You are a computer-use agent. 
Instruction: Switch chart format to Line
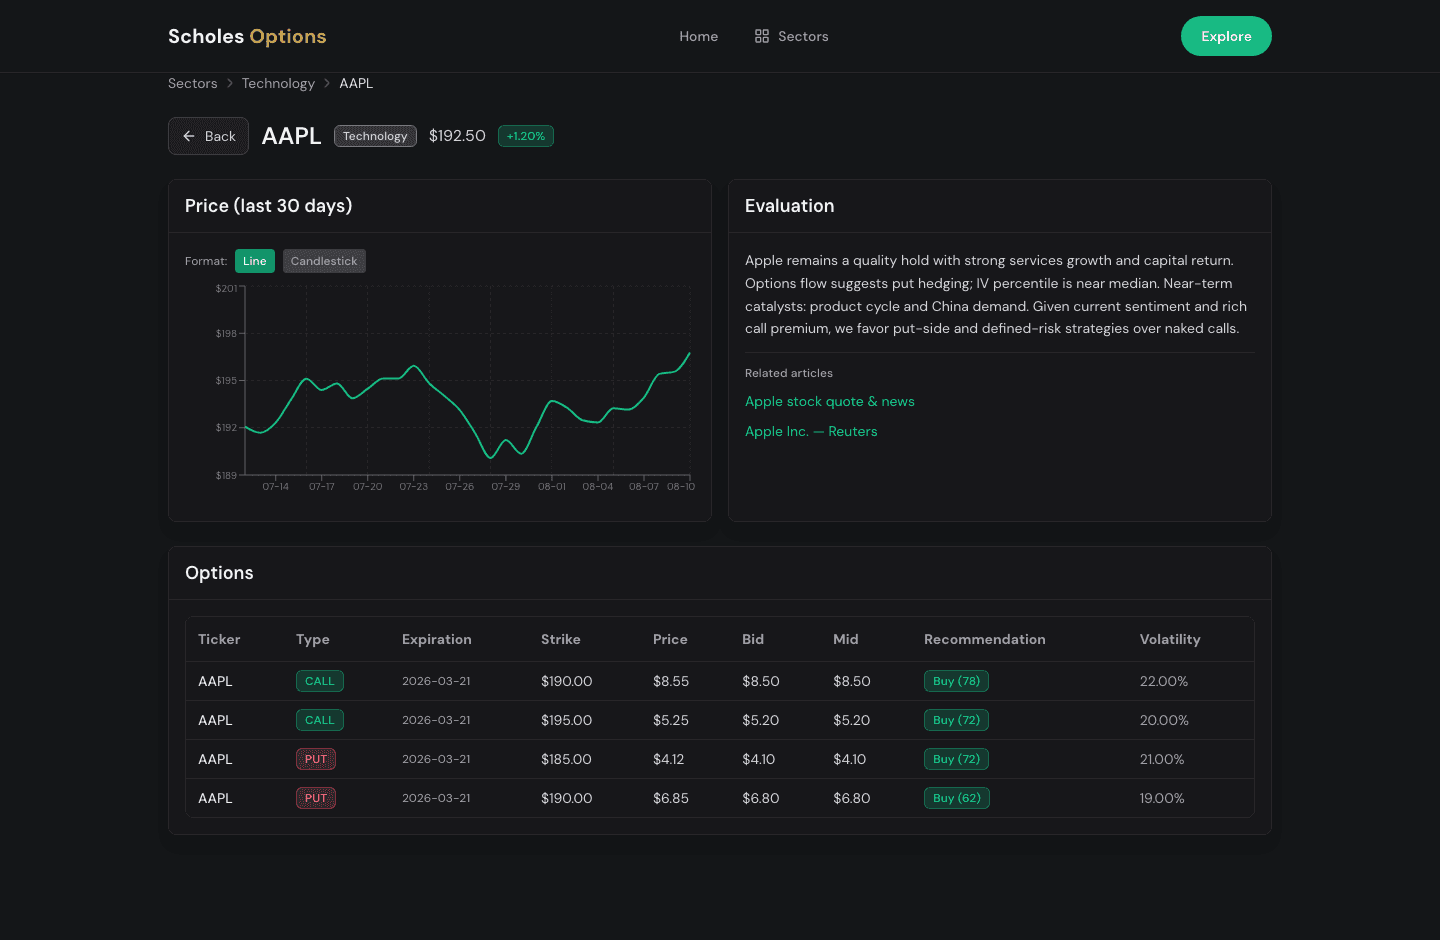click(x=255, y=261)
